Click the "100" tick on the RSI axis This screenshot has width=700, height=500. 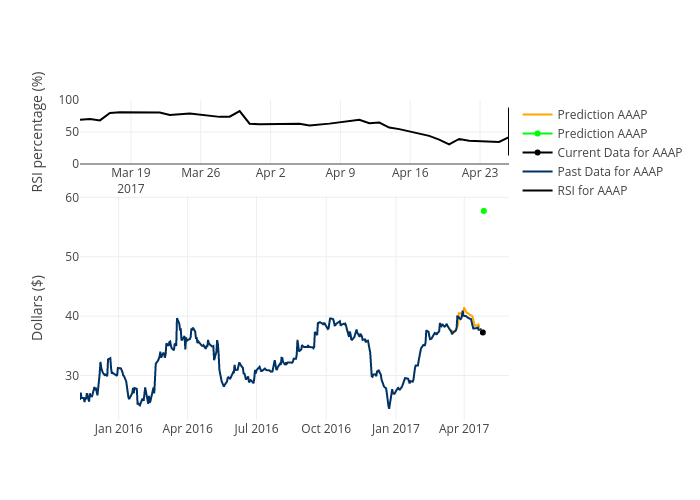[68, 99]
